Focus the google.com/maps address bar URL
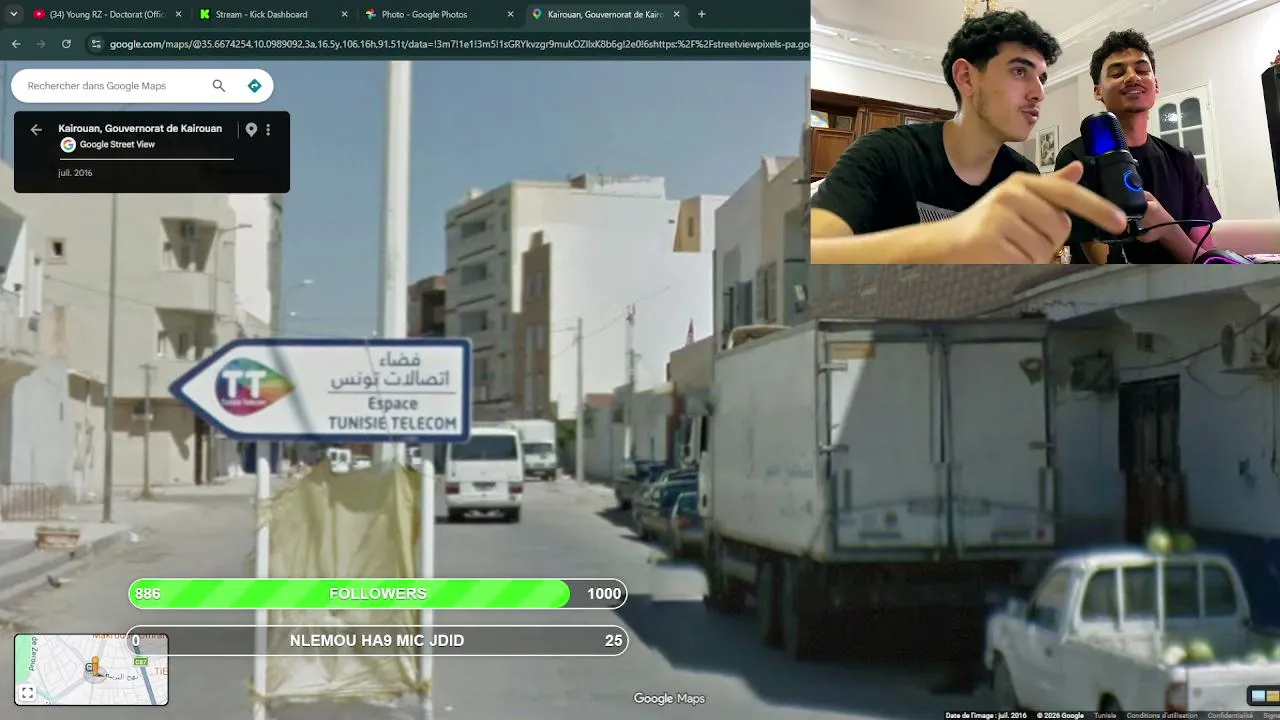This screenshot has height=720, width=1280. [458, 44]
